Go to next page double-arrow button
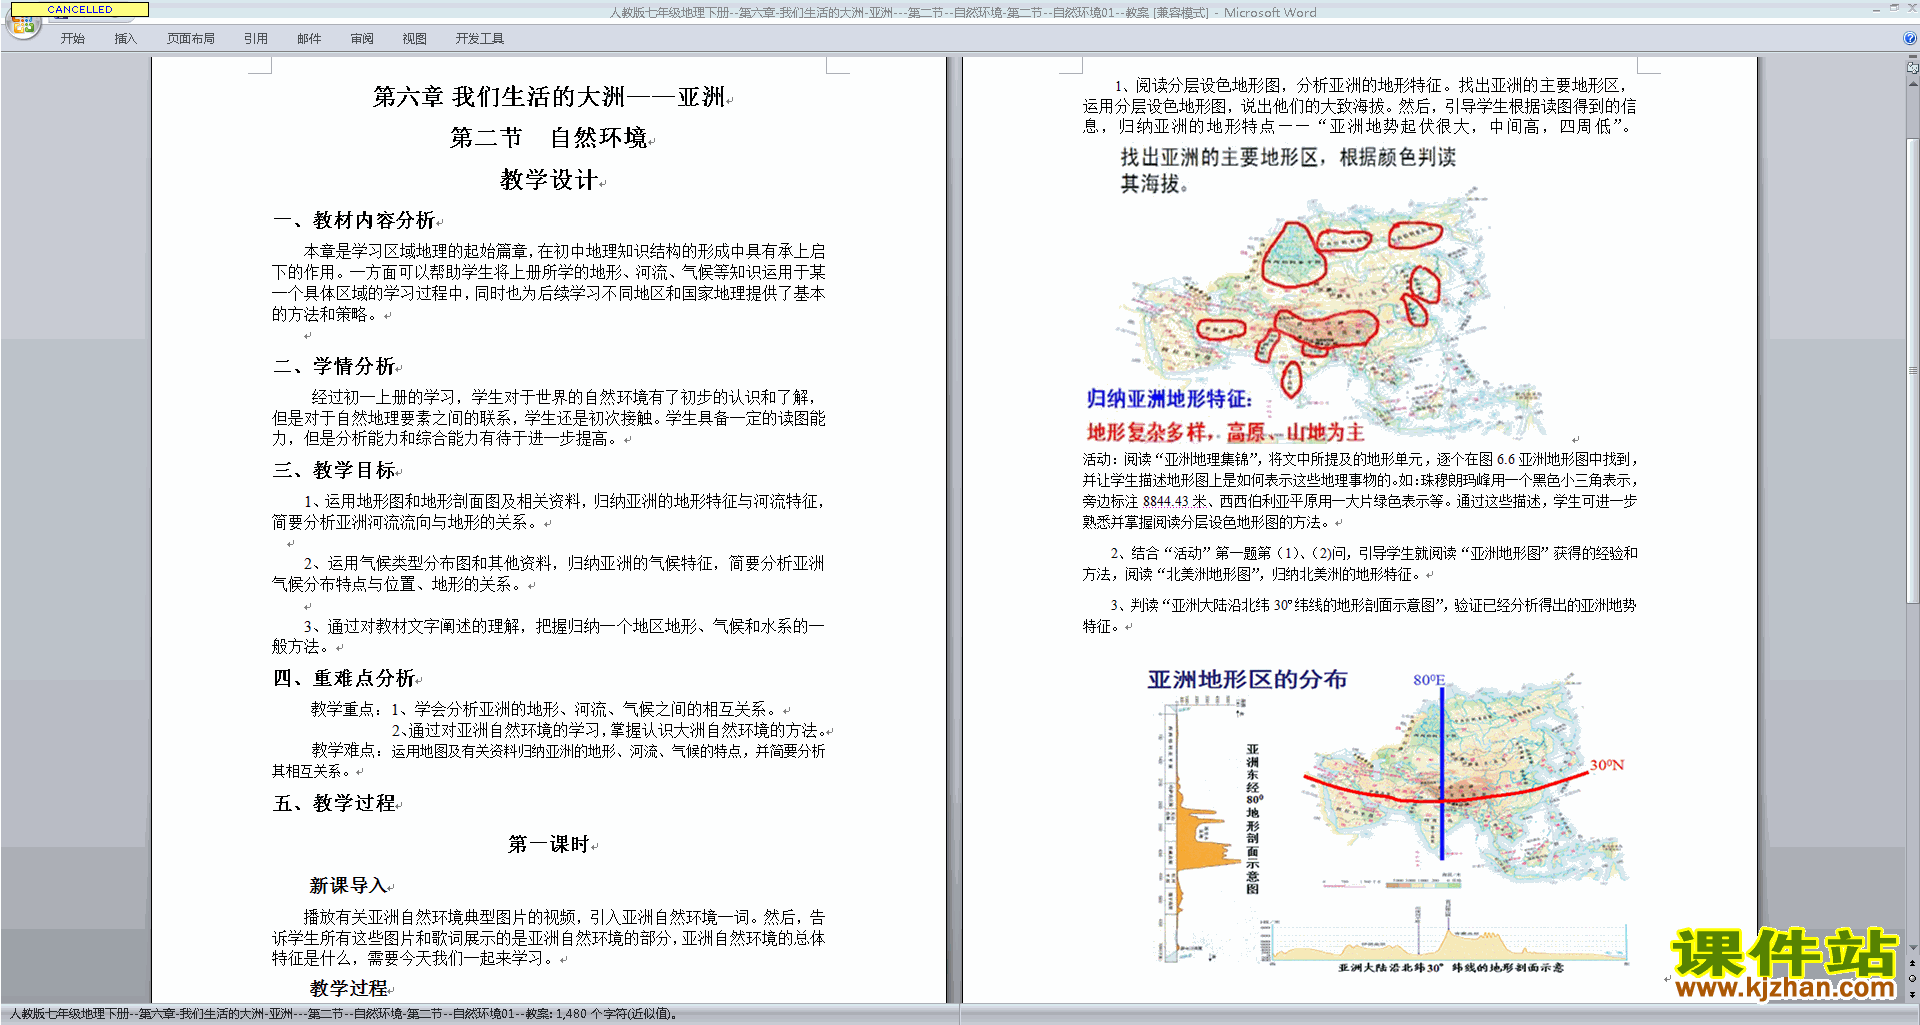 [x=1913, y=994]
